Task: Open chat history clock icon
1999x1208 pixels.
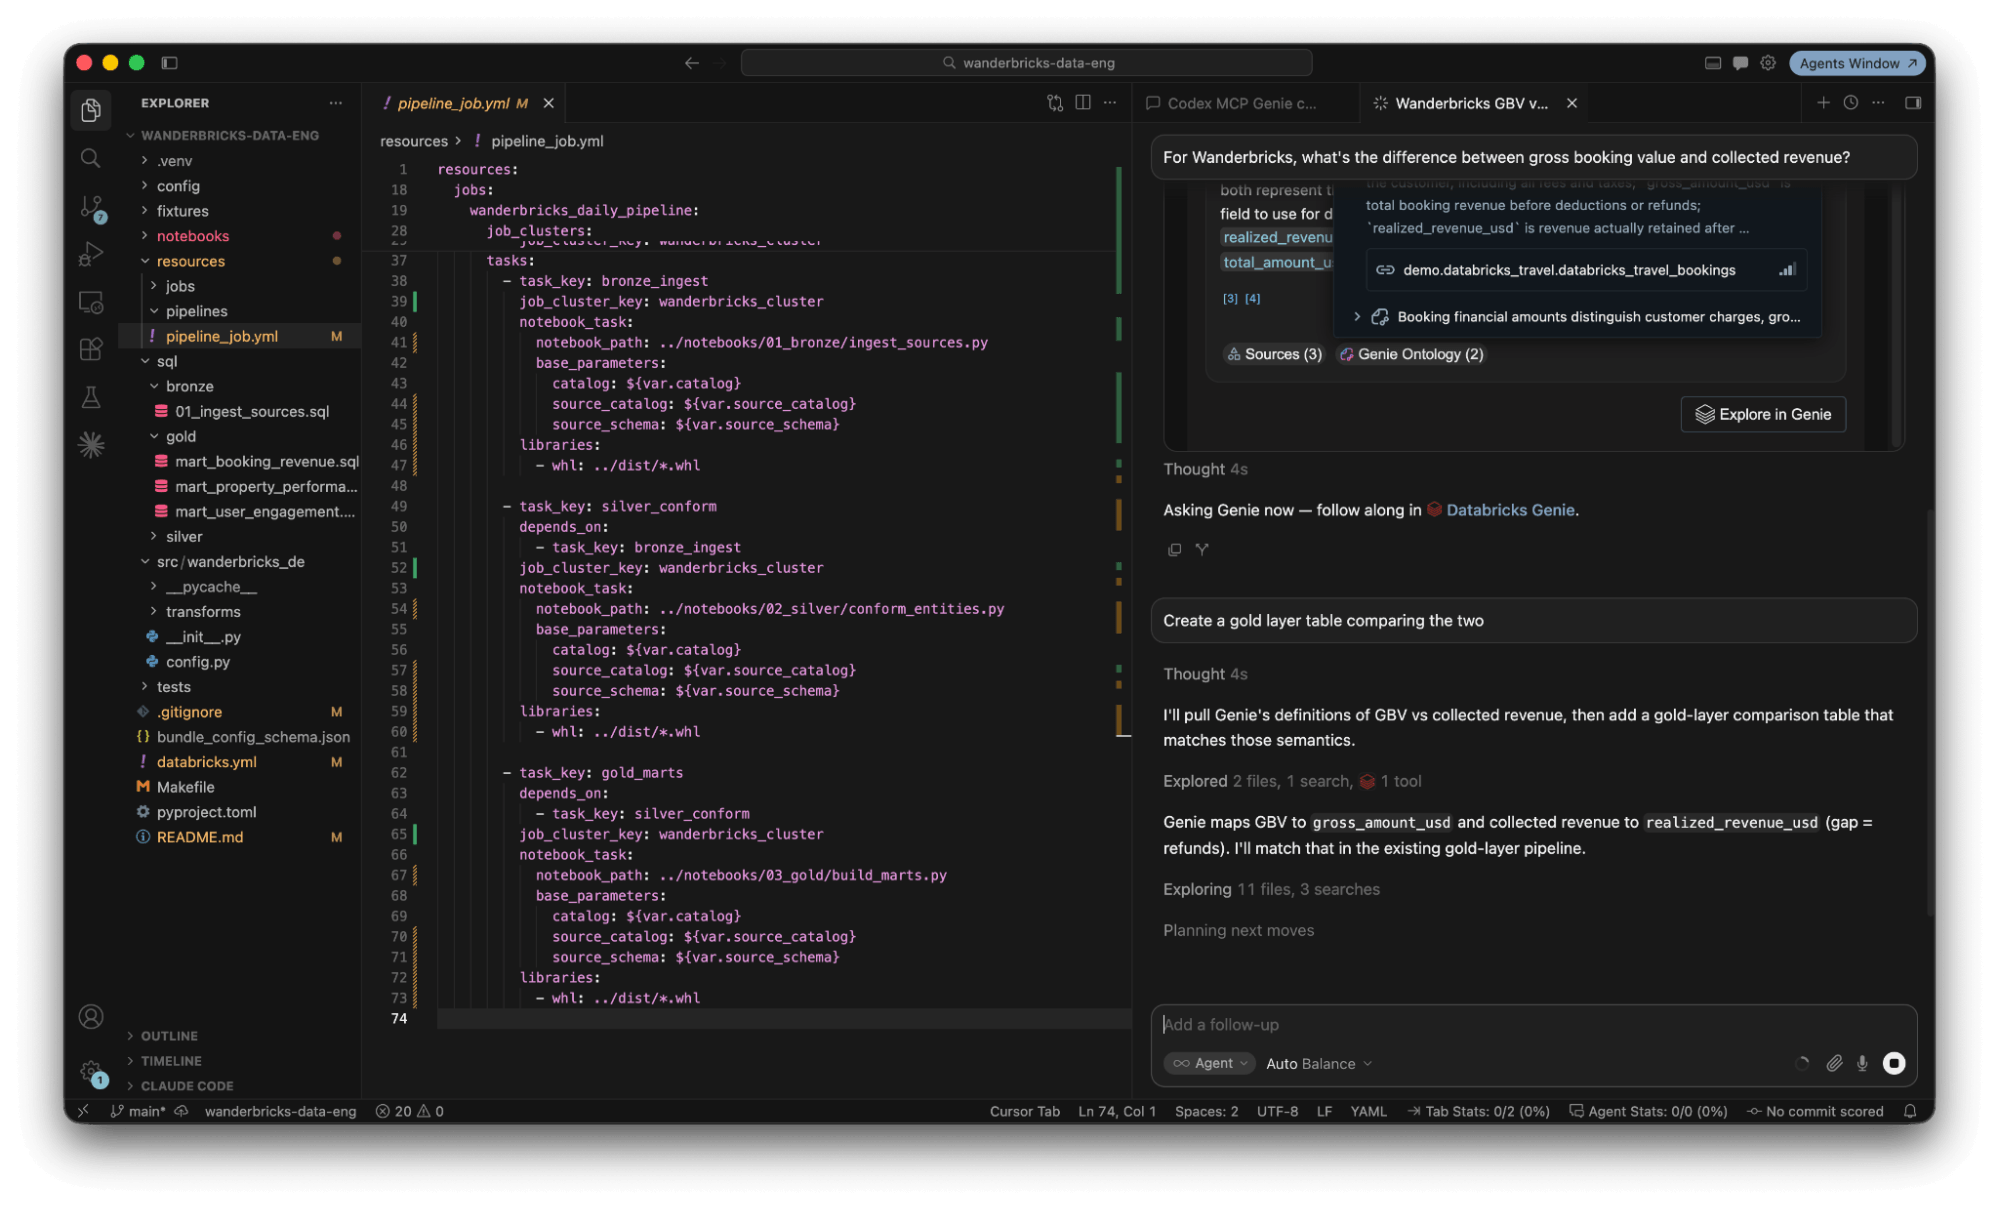Action: click(1851, 103)
